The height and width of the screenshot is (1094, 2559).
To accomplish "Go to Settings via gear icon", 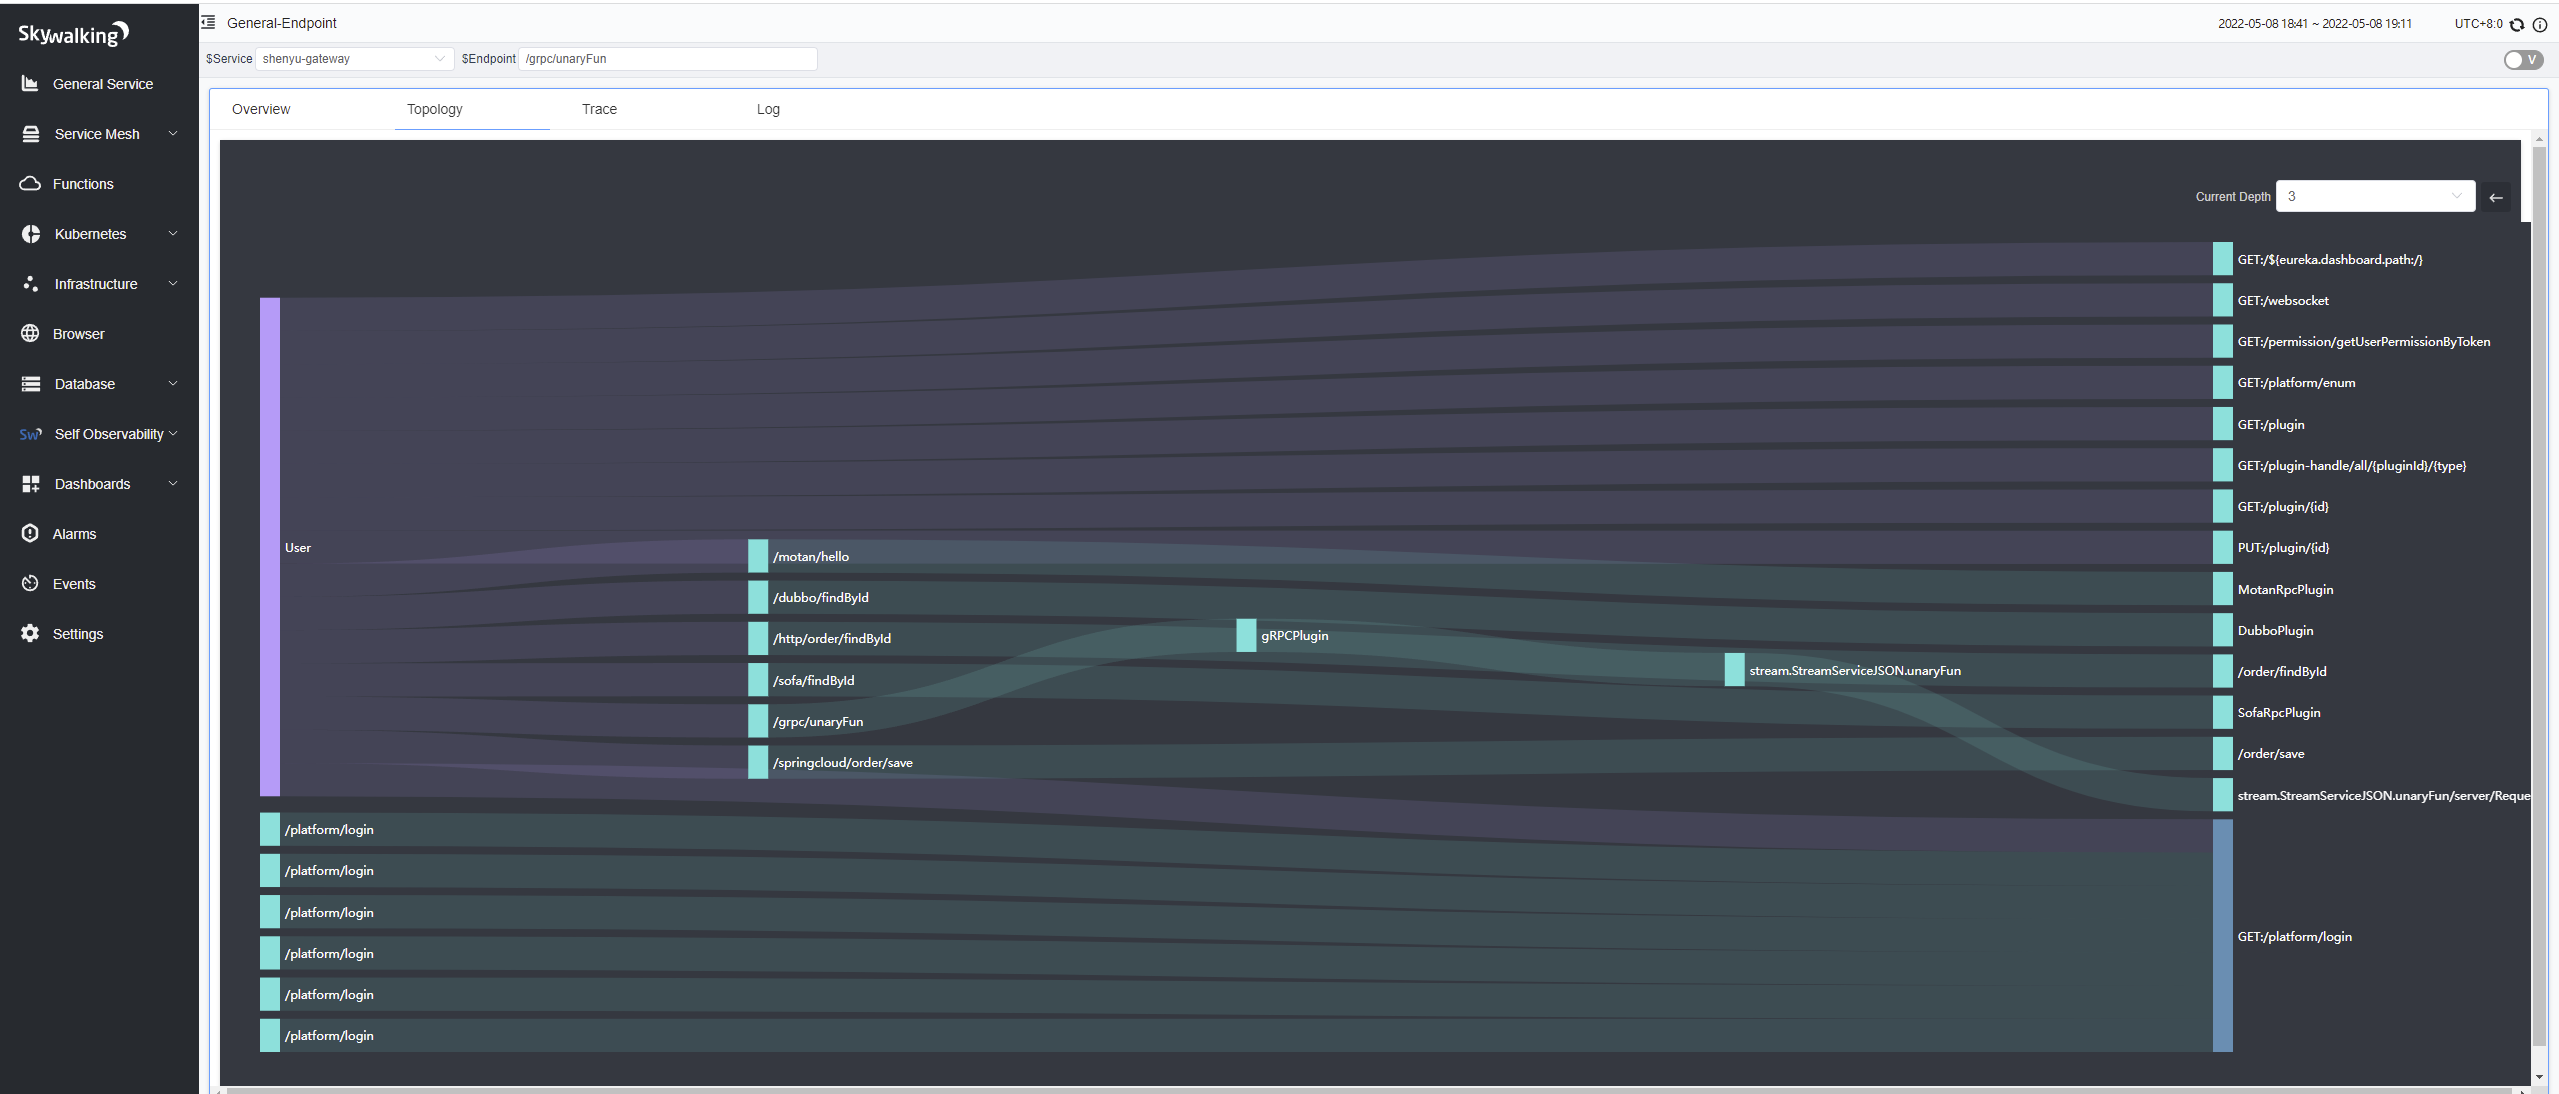I will tap(31, 634).
